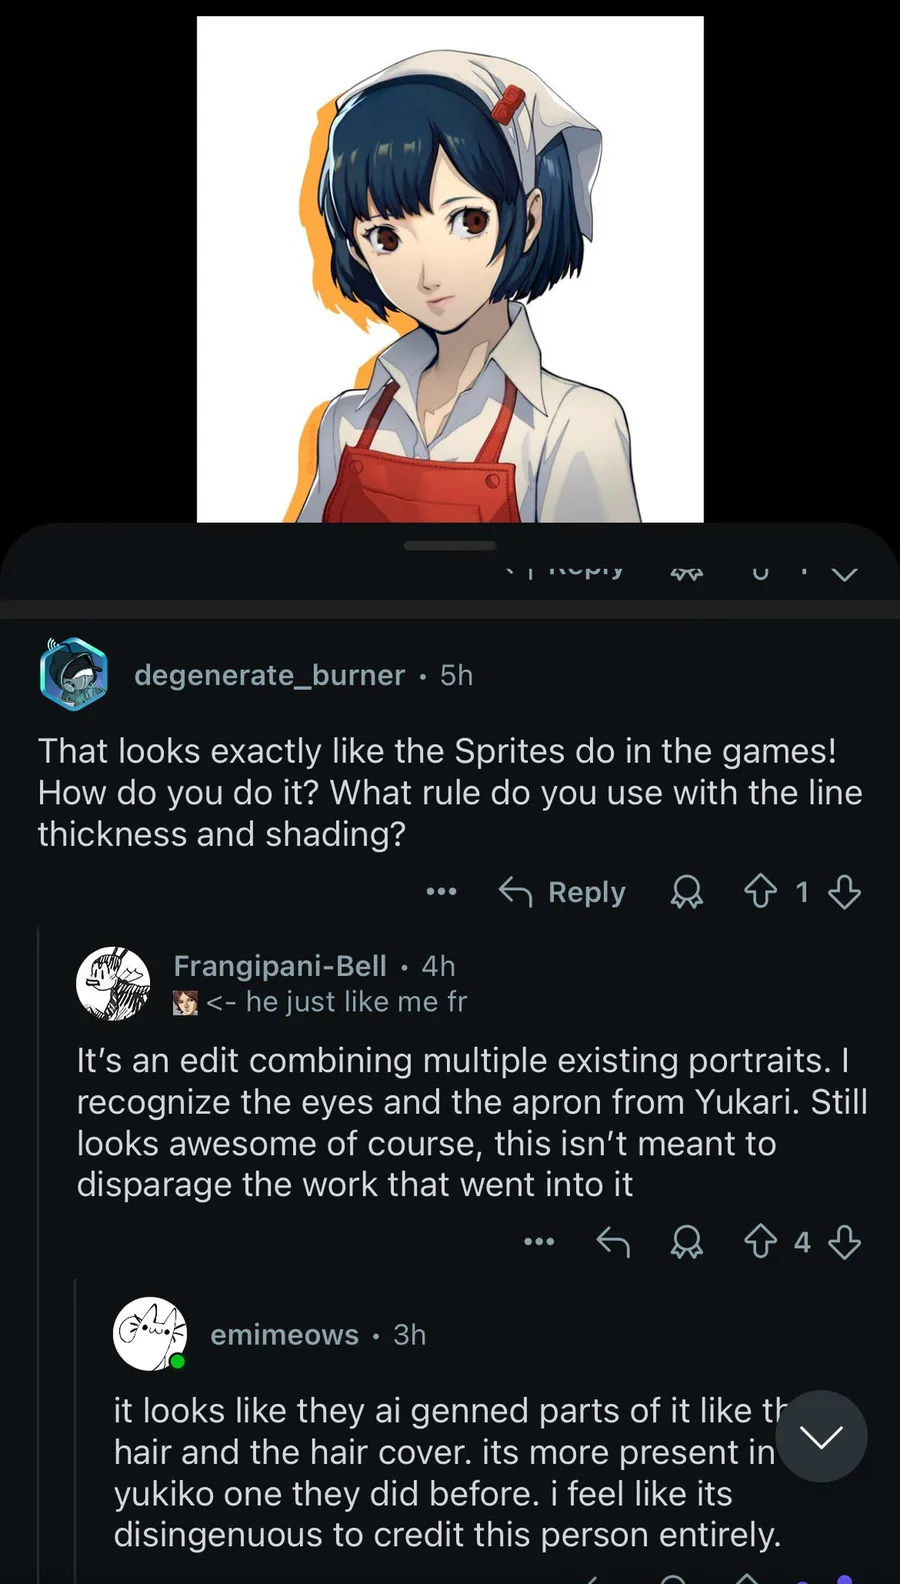Give award to degenerate_burner's comment
Screen dimensions: 900x1584
tap(686, 891)
